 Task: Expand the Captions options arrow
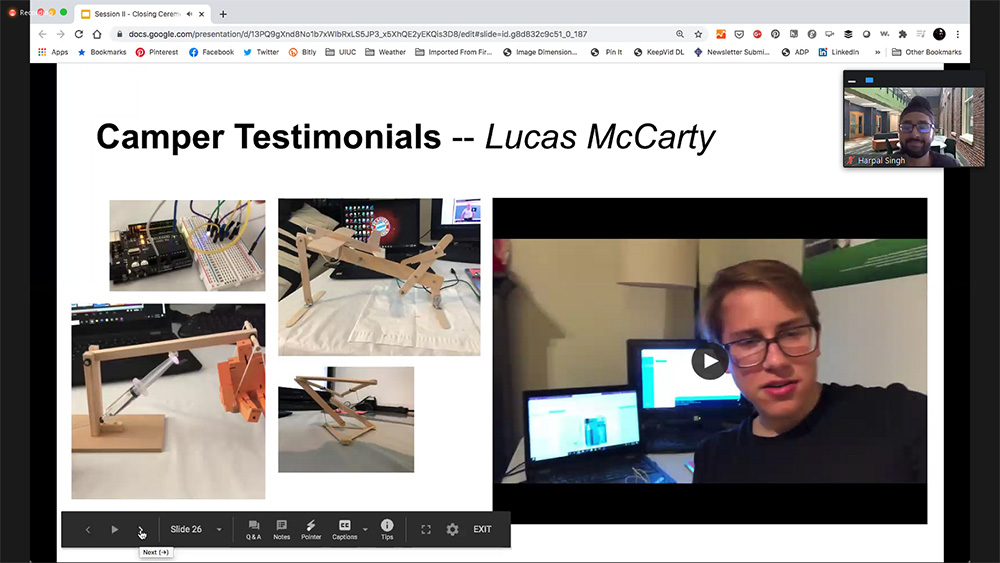(x=365, y=529)
